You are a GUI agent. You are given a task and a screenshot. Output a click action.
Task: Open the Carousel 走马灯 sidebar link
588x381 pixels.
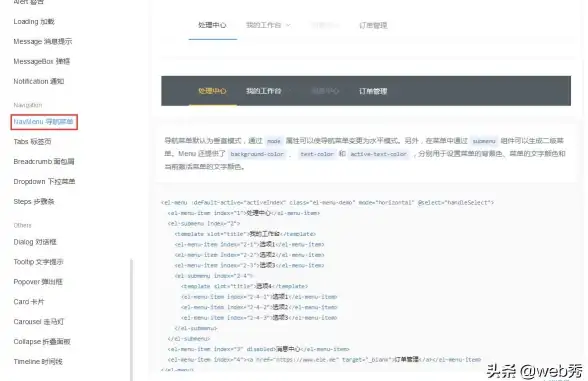pos(39,322)
